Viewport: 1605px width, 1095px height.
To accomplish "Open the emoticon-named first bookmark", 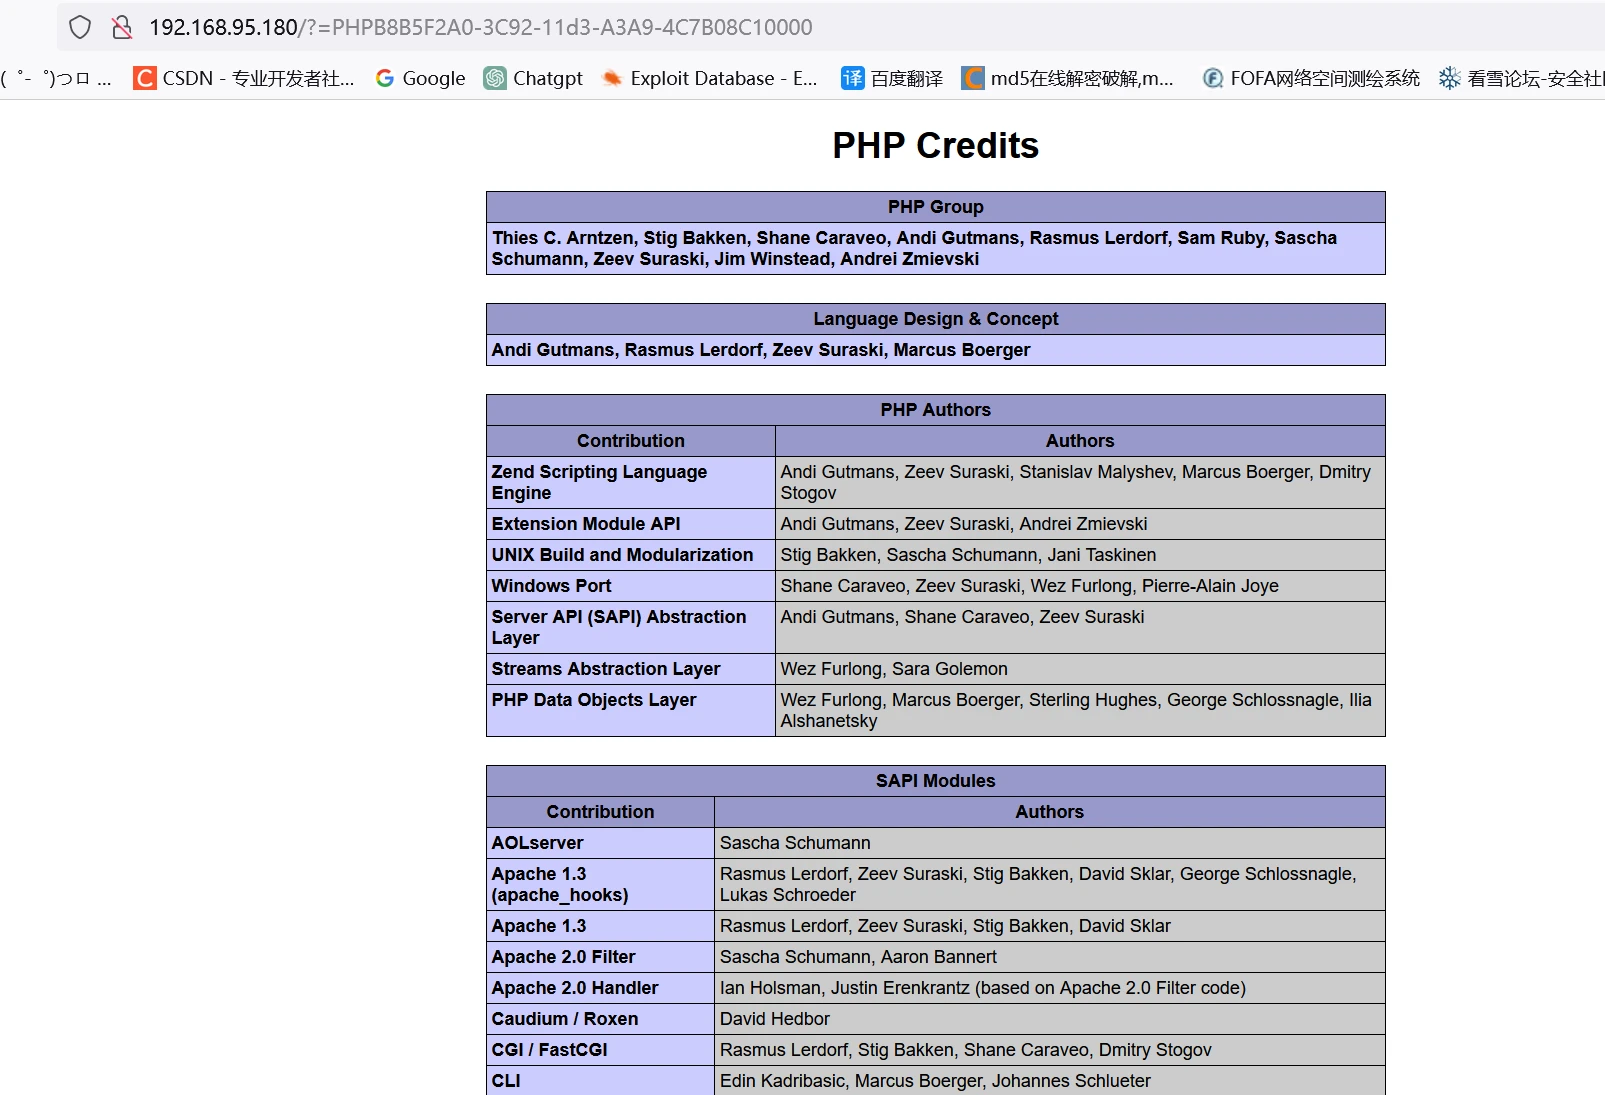I will click(56, 78).
